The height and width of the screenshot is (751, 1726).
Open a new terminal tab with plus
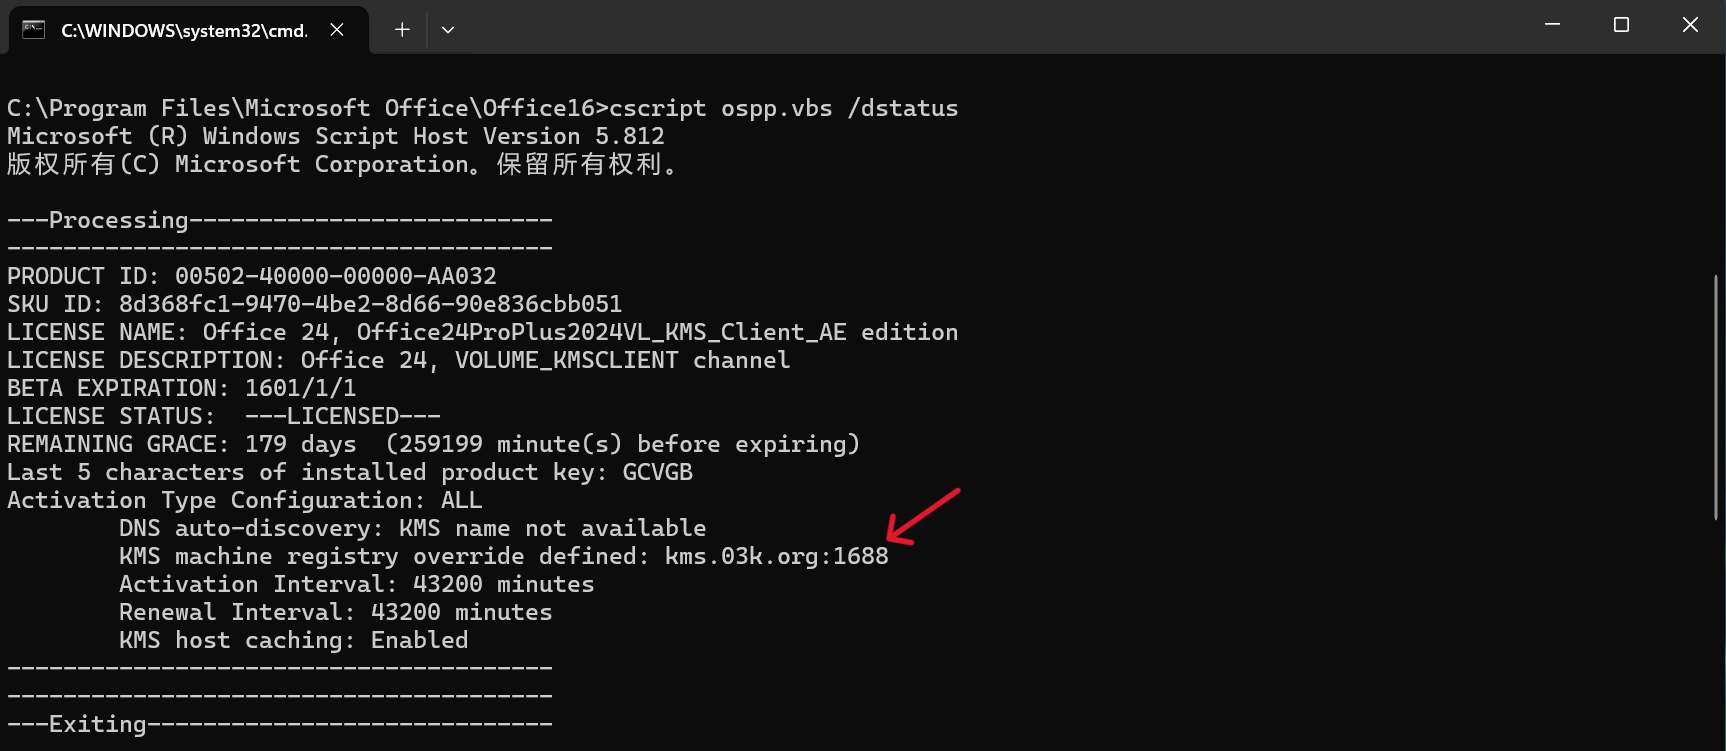tap(402, 30)
